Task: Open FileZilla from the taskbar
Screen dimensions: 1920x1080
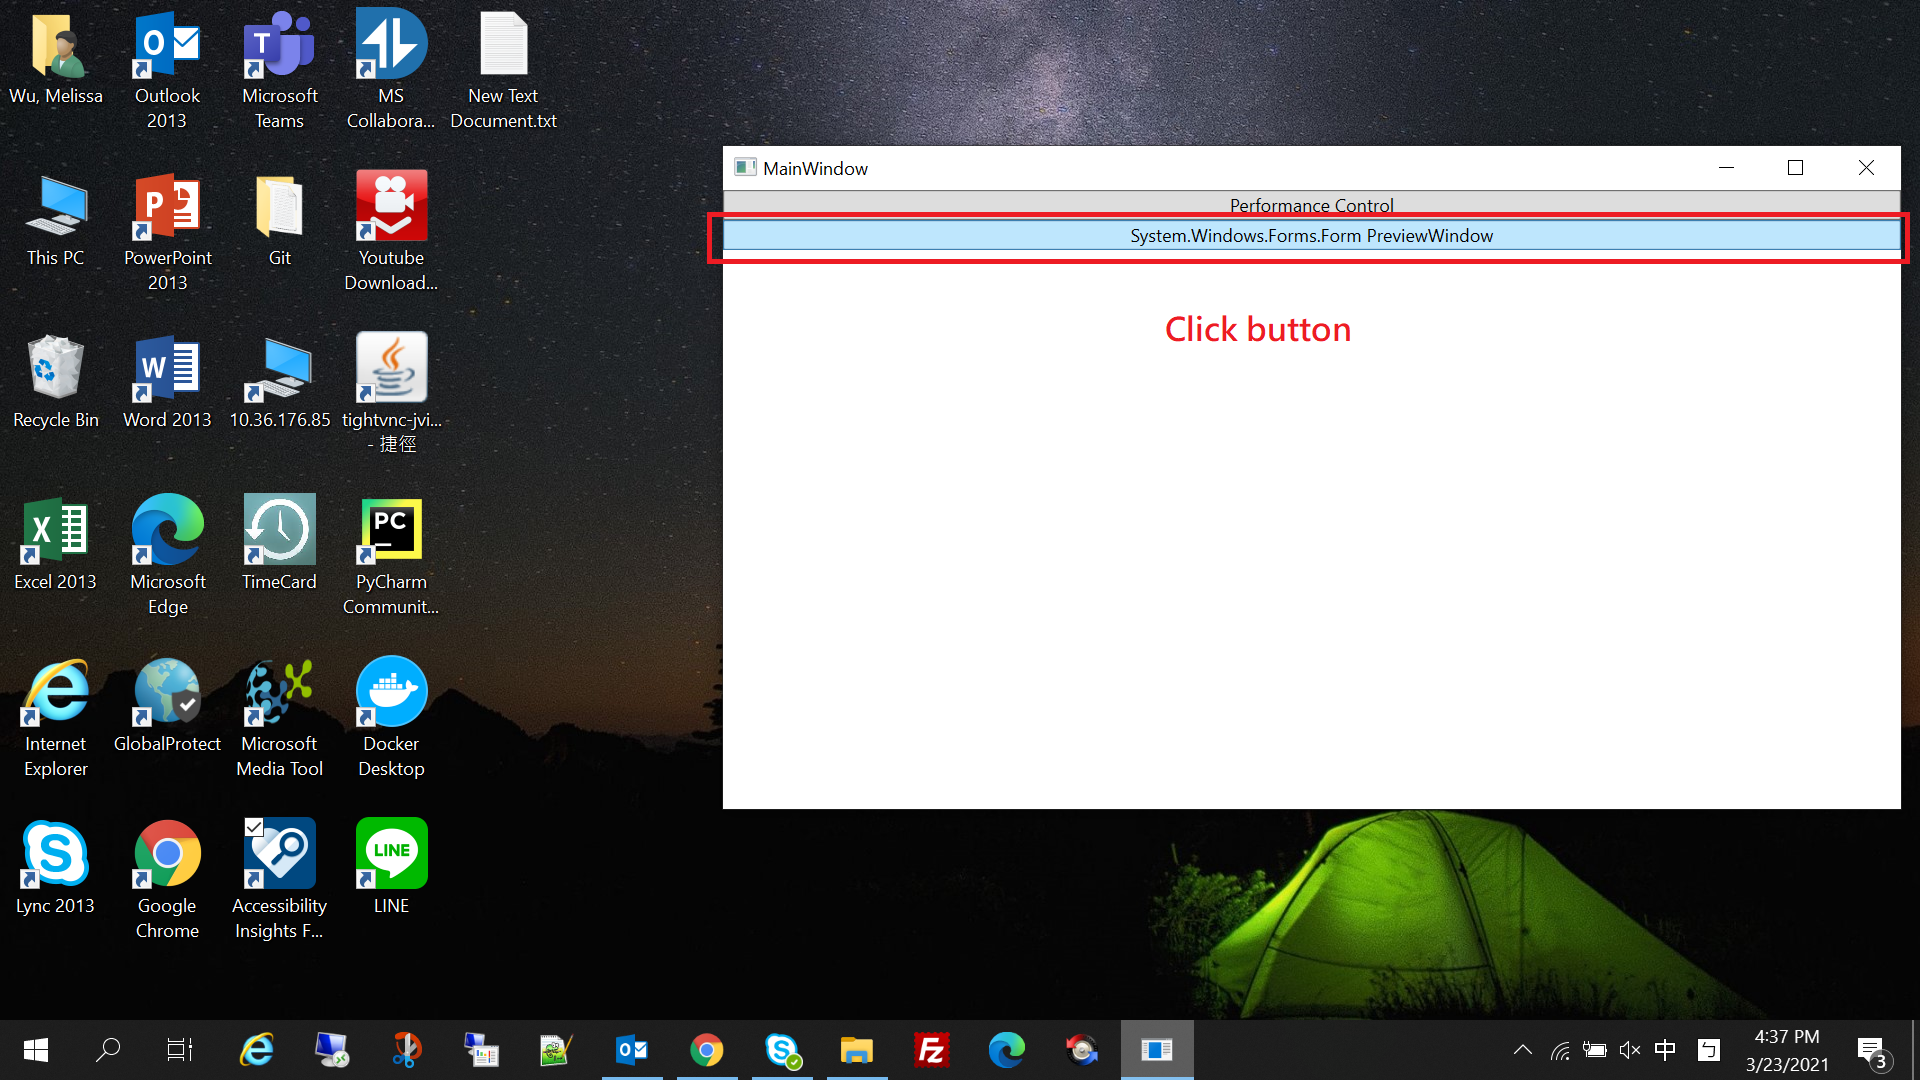Action: coord(931,1050)
